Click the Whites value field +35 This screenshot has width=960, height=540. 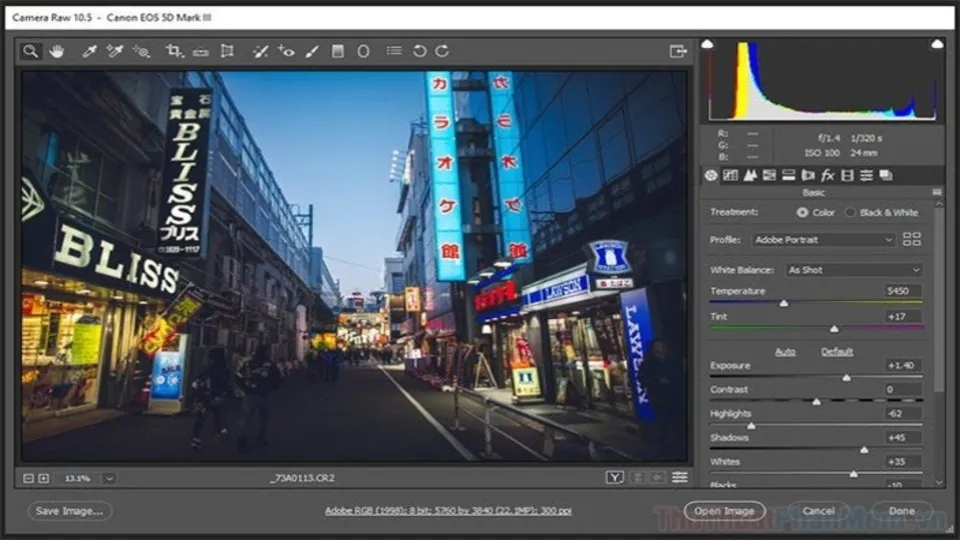(903, 462)
